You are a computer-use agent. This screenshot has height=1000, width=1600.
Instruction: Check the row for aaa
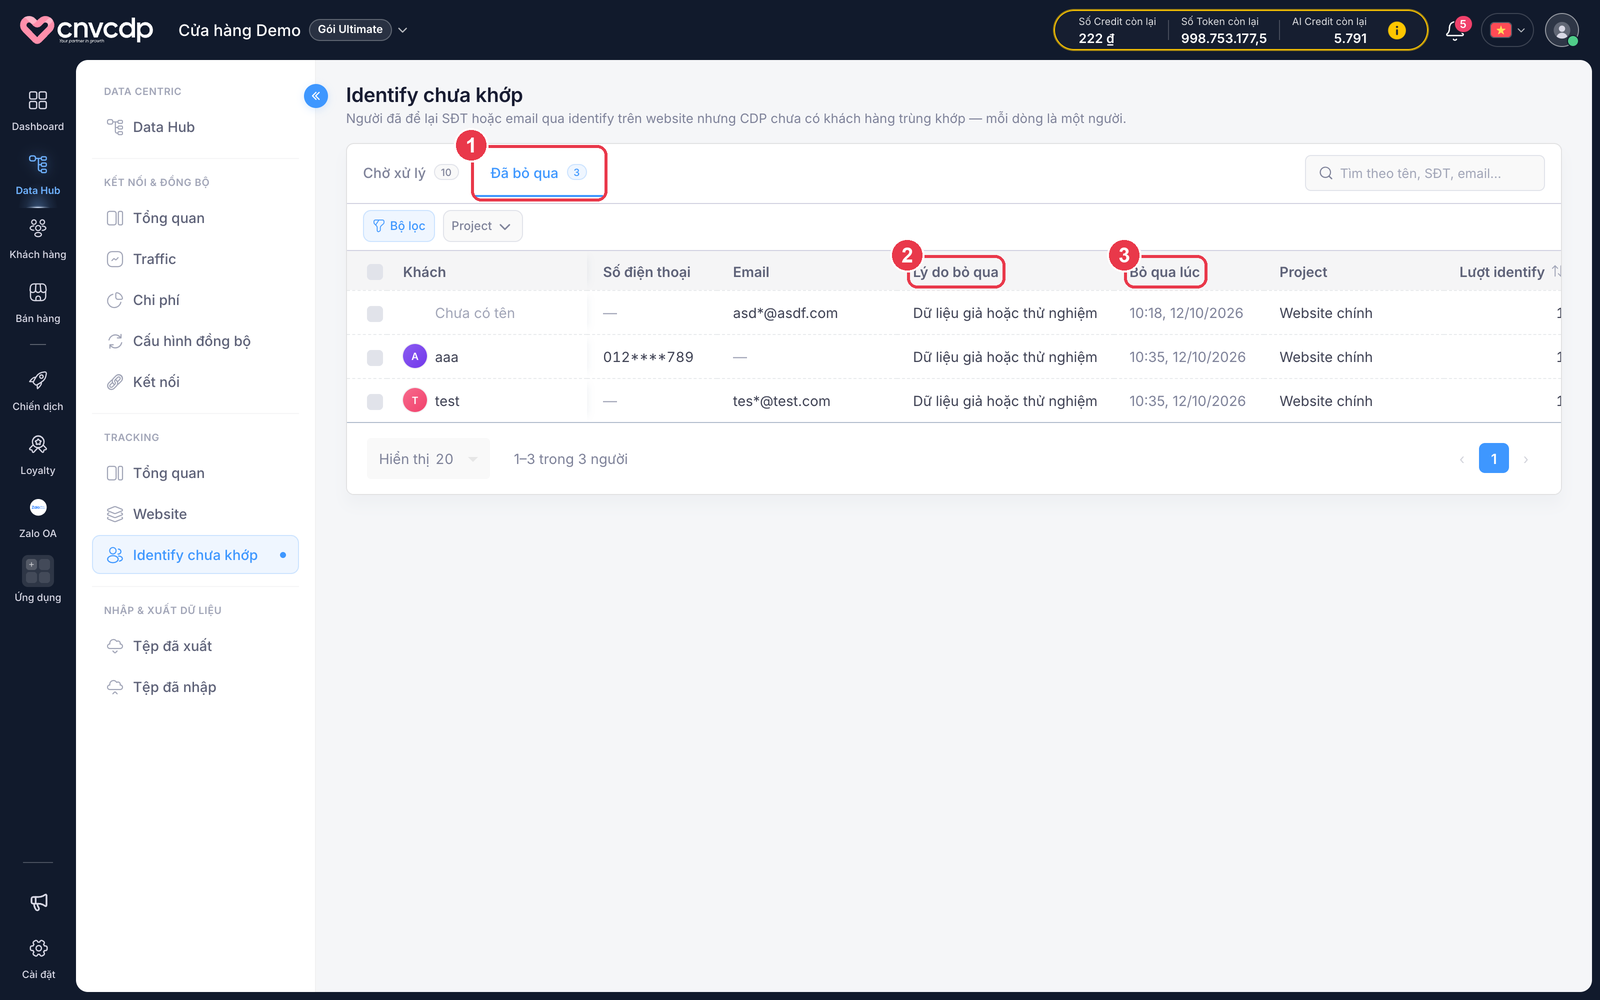tap(375, 358)
